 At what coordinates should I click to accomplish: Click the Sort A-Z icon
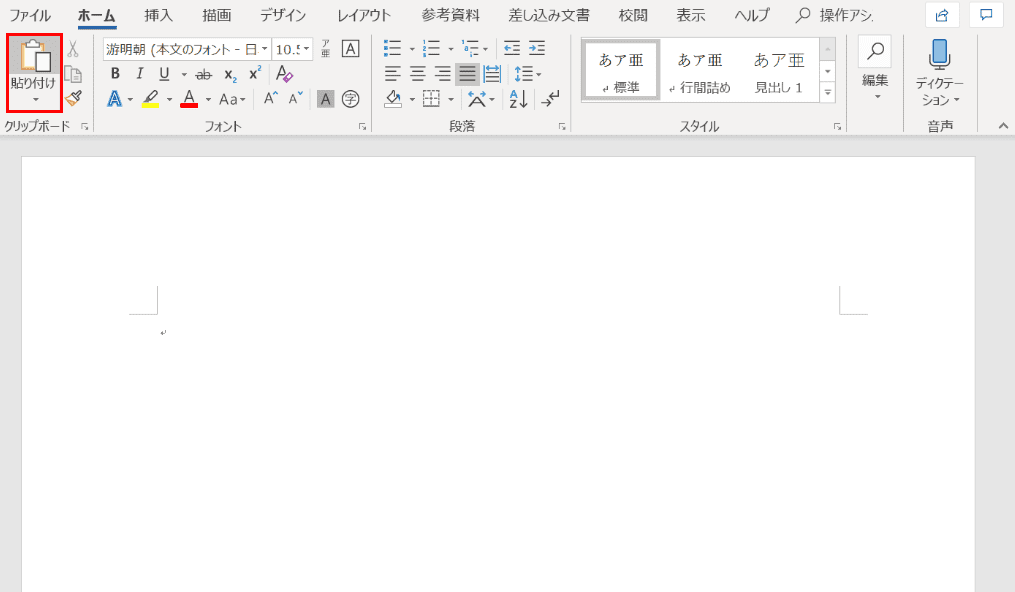(519, 99)
